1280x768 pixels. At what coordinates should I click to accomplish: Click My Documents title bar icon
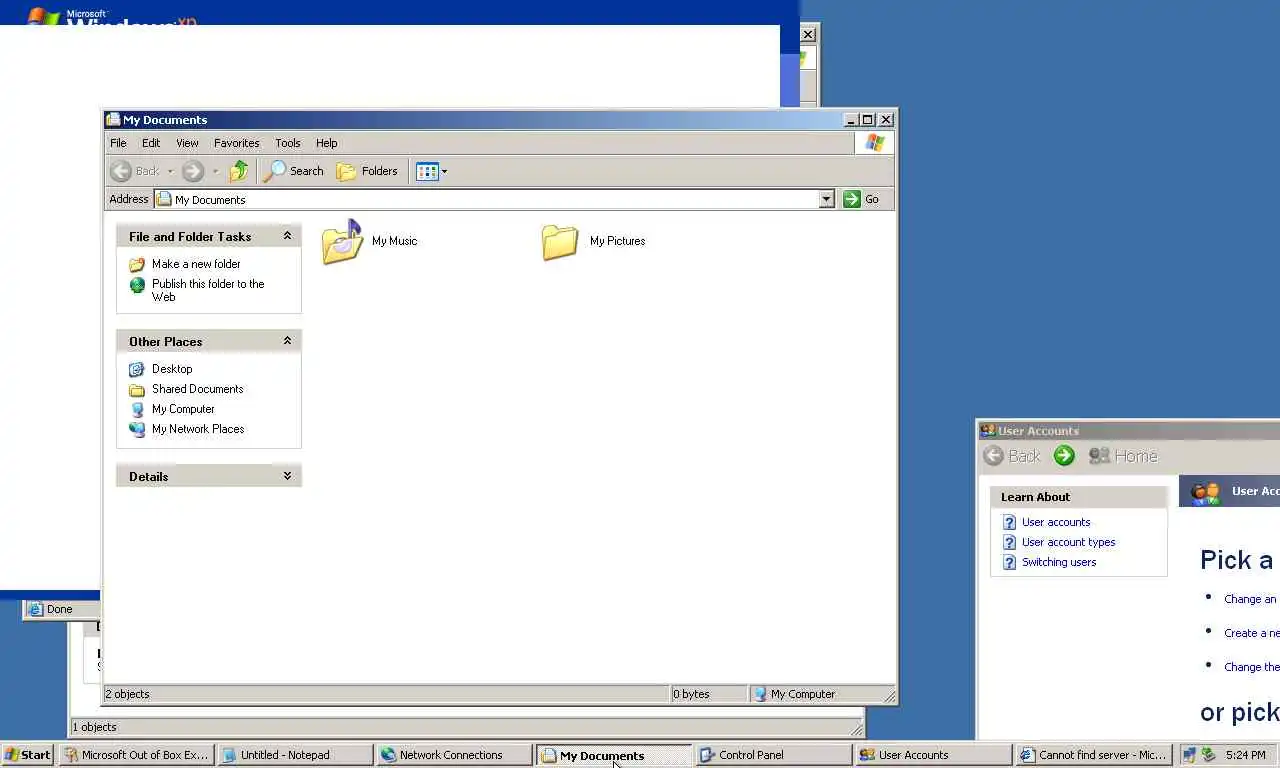click(x=113, y=119)
